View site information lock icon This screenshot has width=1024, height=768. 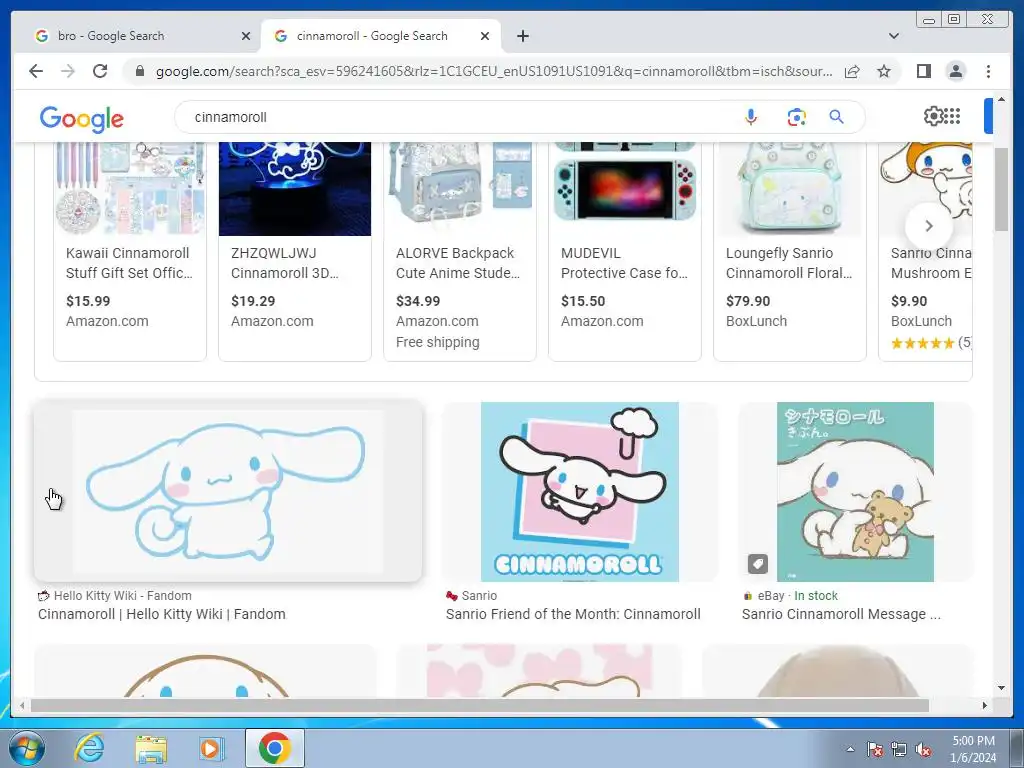tap(140, 71)
